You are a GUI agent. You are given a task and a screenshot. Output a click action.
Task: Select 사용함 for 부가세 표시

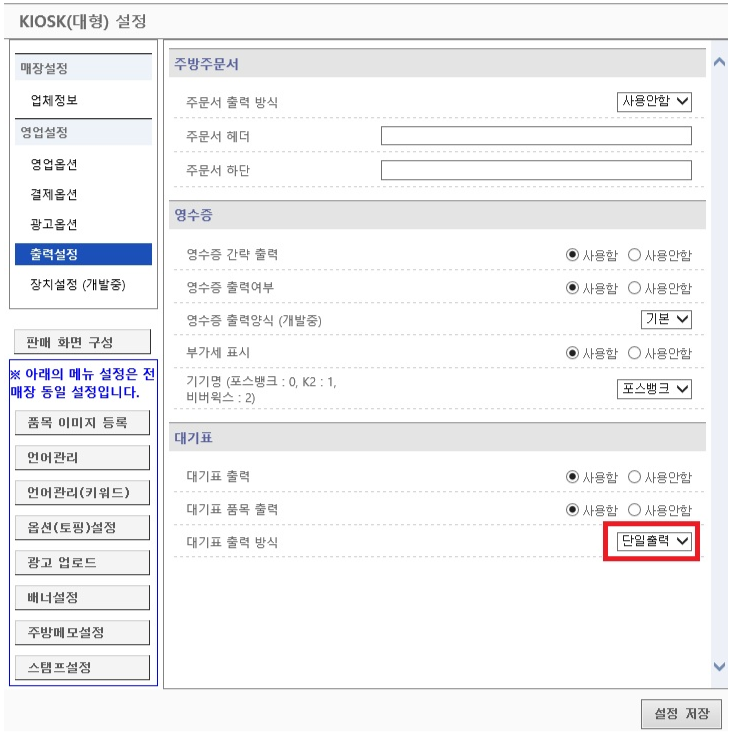(x=572, y=353)
